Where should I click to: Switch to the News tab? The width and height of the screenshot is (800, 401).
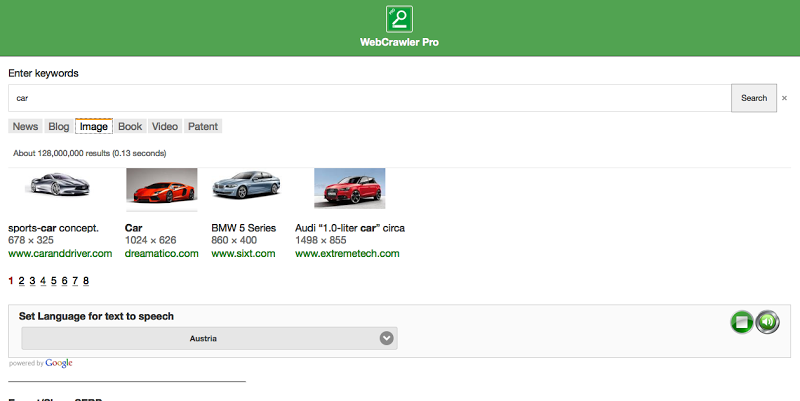(26, 127)
